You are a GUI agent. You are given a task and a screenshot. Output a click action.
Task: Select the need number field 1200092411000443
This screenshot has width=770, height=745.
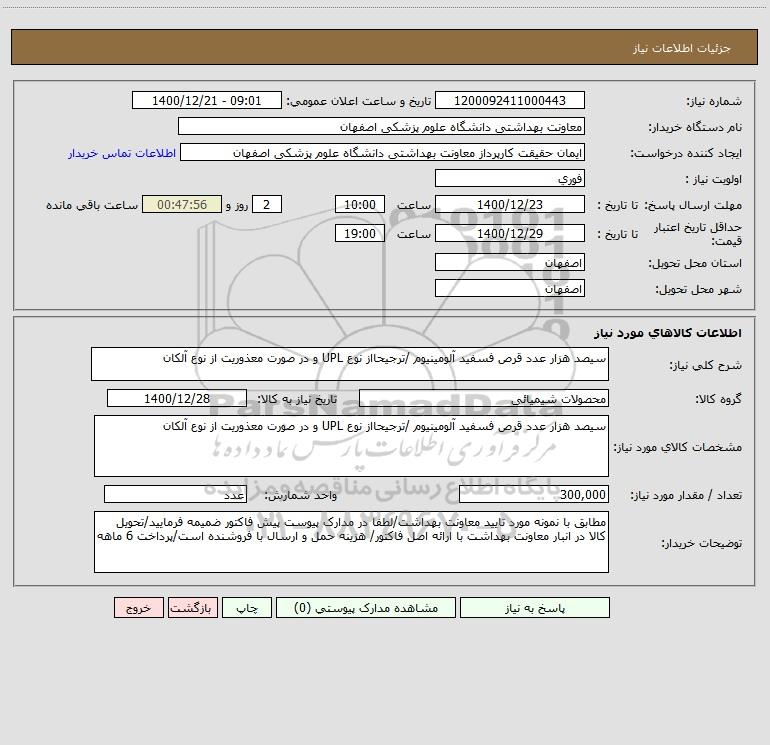510,100
